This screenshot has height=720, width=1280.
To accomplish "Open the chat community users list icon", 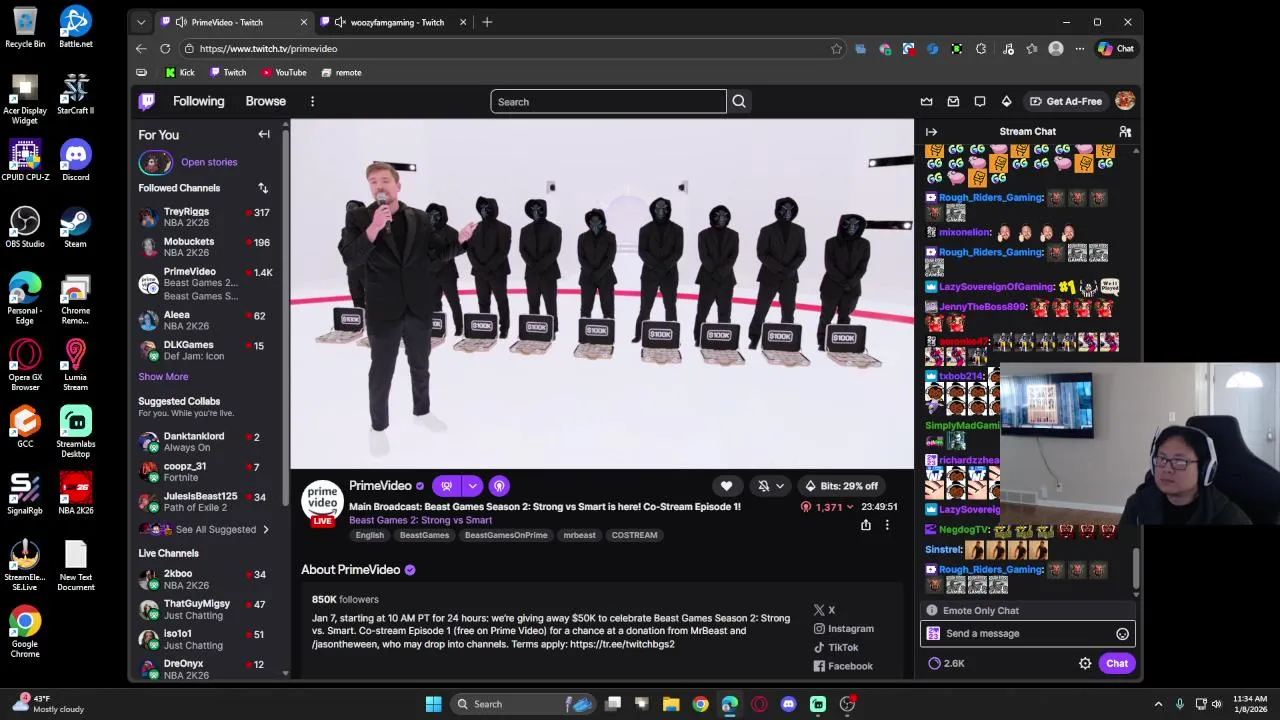I will click(1125, 131).
